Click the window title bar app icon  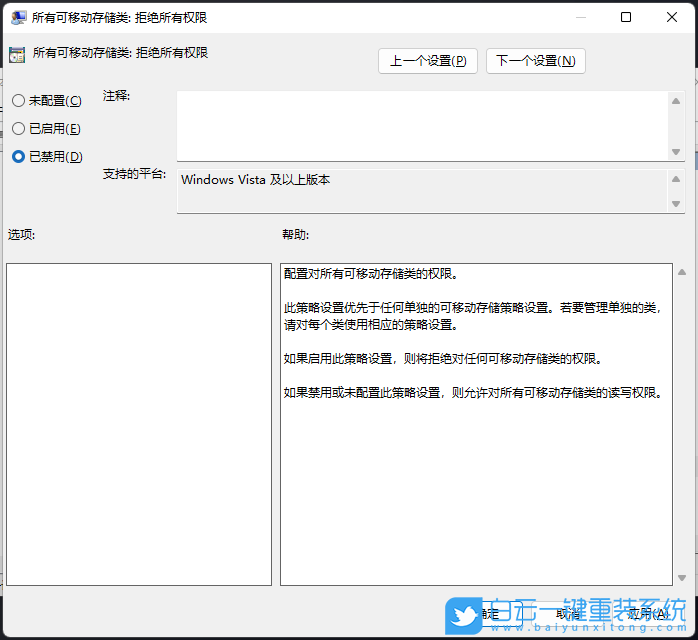click(18, 18)
